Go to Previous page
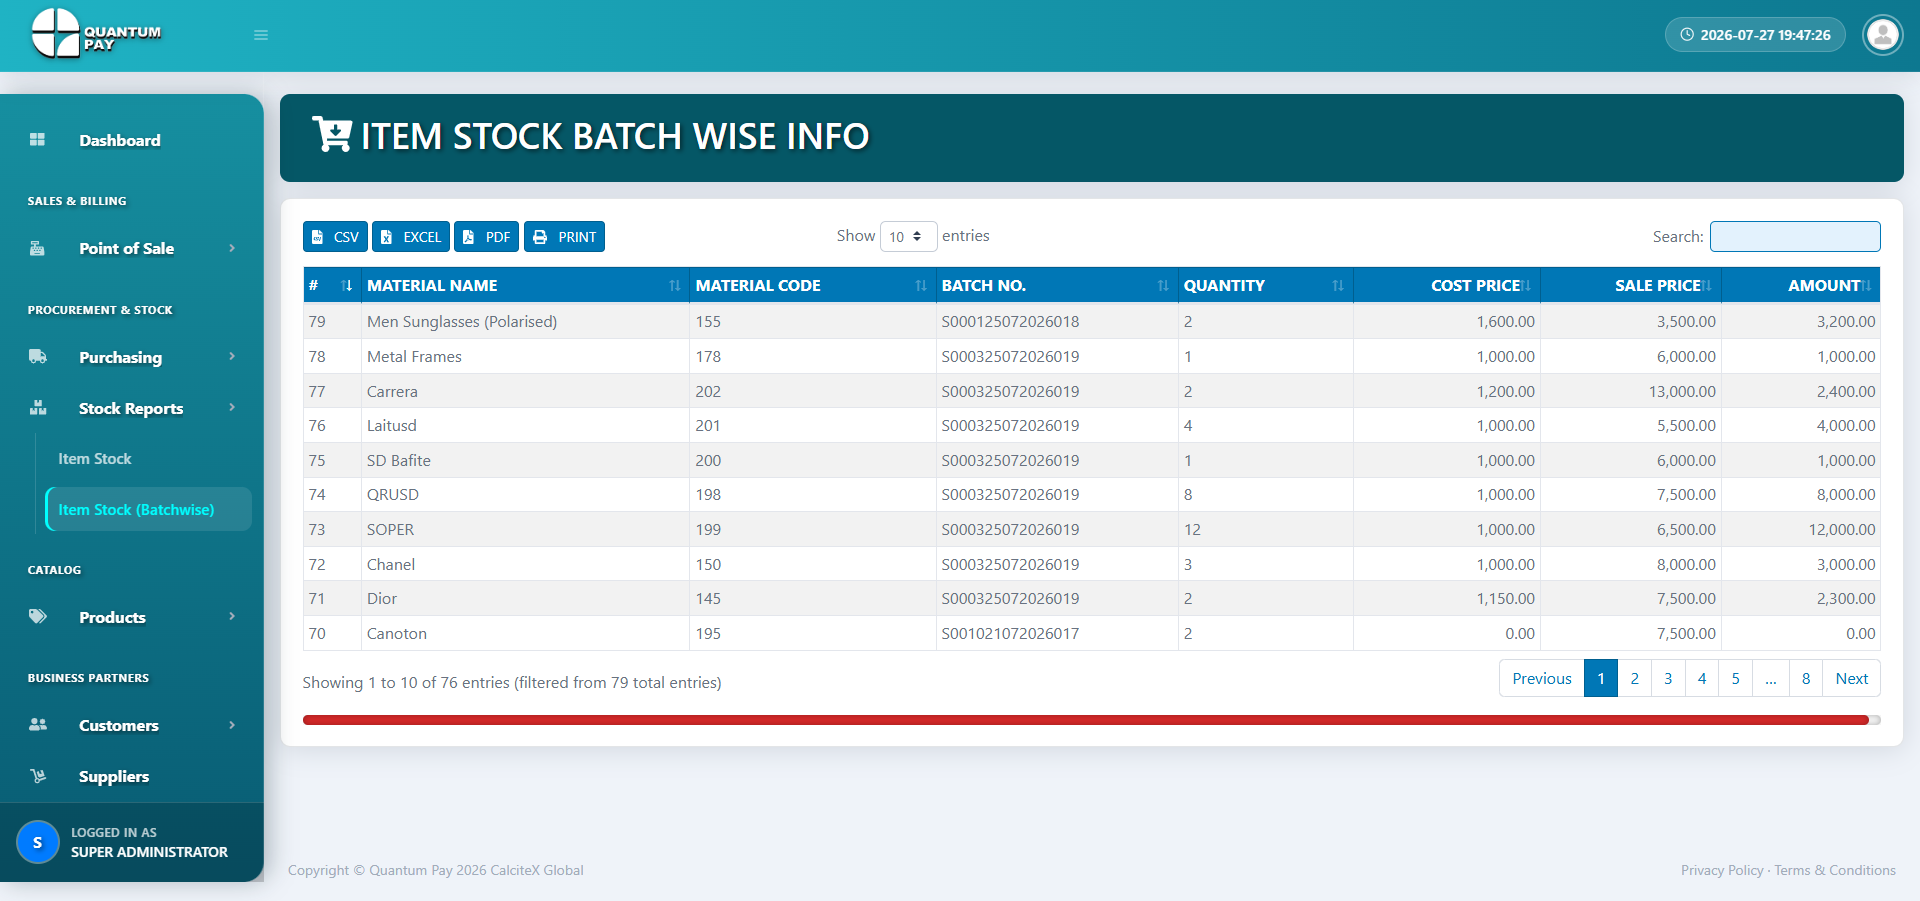 [x=1542, y=678]
